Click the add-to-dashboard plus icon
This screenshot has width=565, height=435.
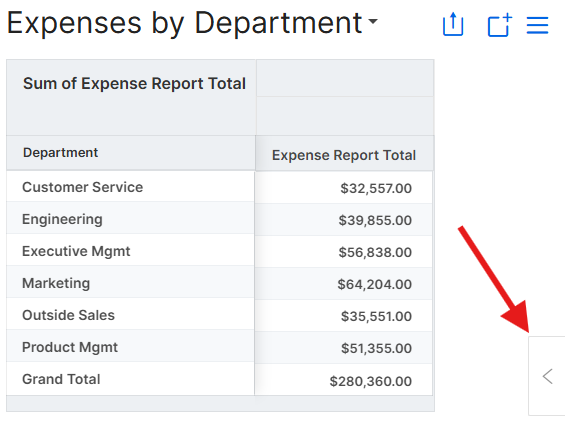(500, 25)
